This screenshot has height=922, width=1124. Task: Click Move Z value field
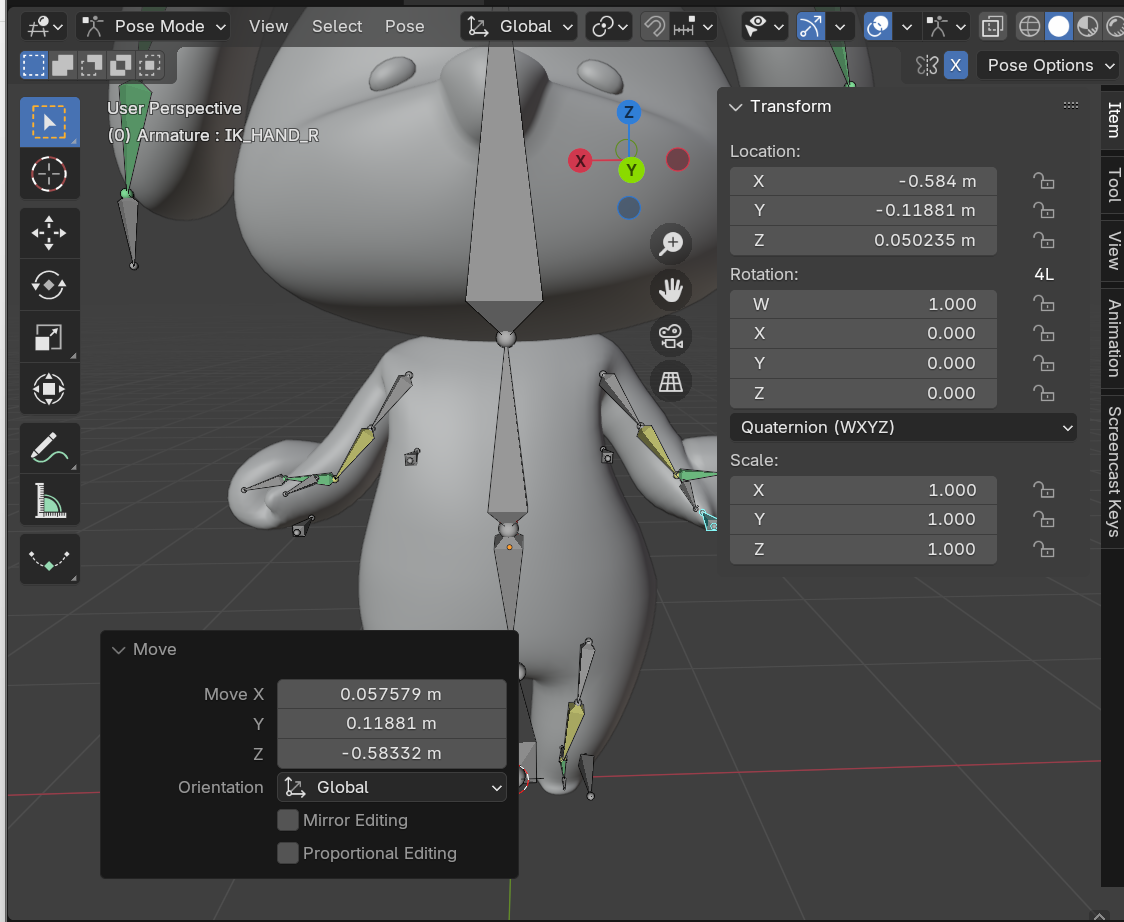pyautogui.click(x=392, y=754)
